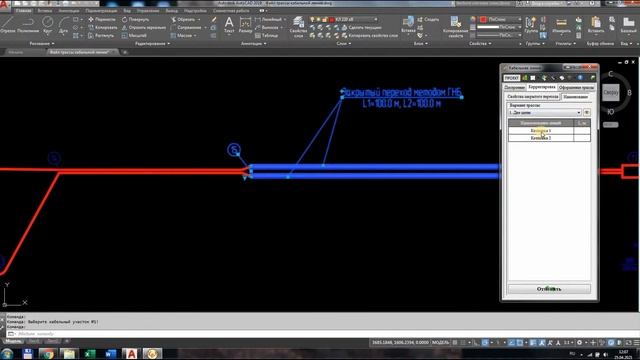Switch to the Аннотации ribbon tab

tap(69, 11)
